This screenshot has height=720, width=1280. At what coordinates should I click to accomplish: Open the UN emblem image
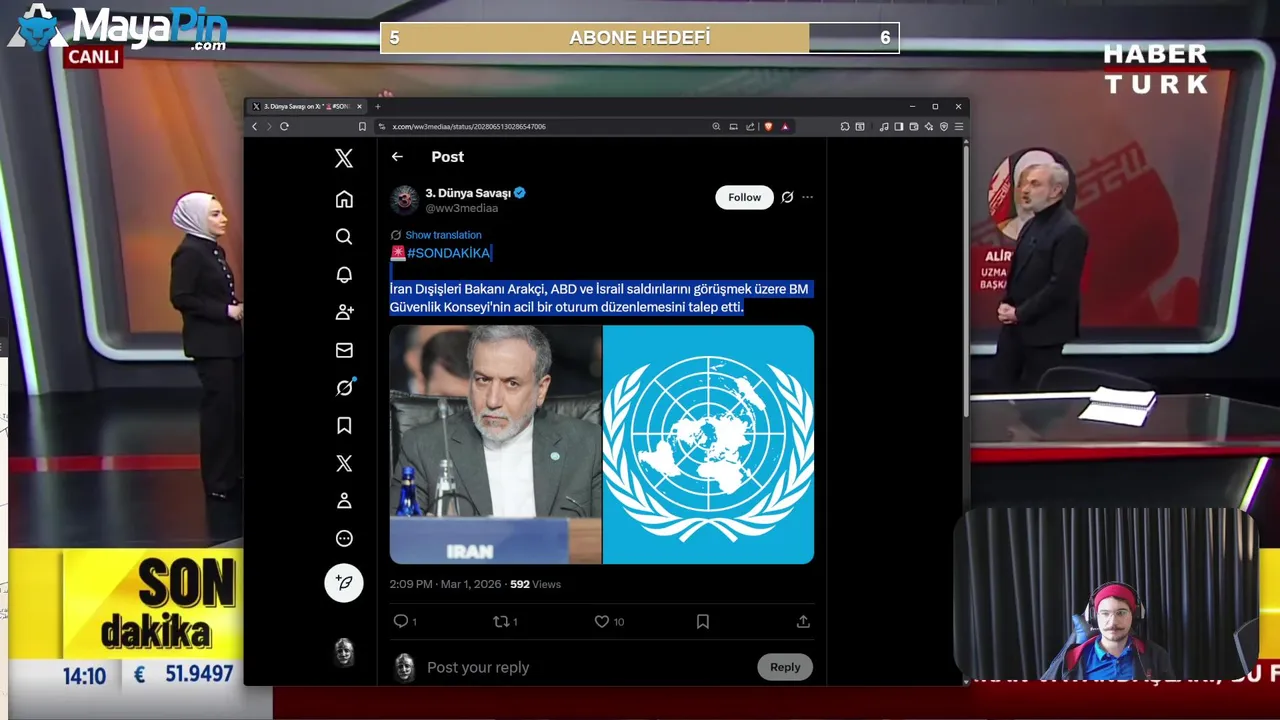708,445
